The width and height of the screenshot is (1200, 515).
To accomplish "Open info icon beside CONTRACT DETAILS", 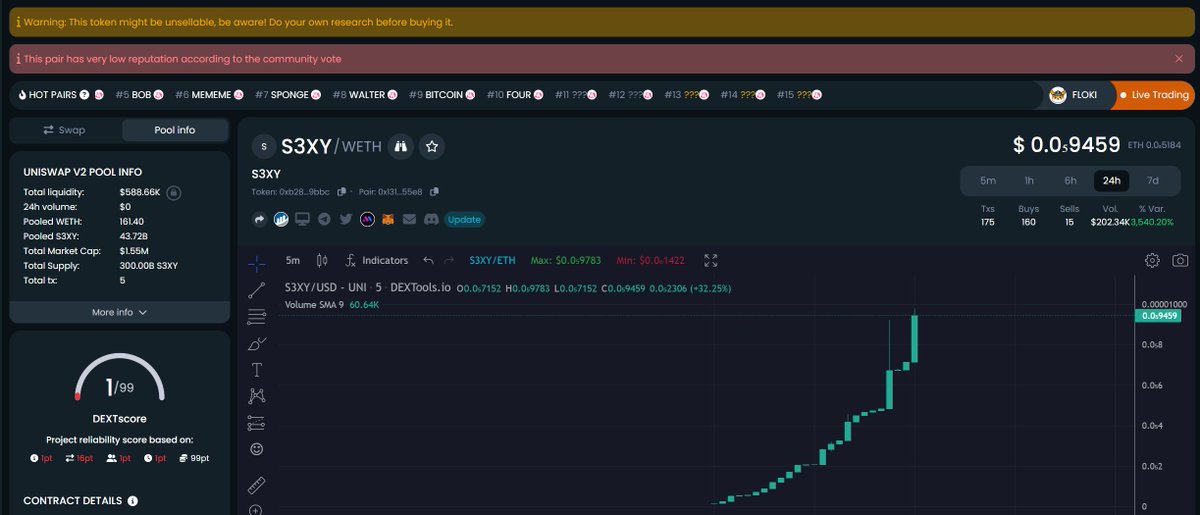I will tap(133, 501).
